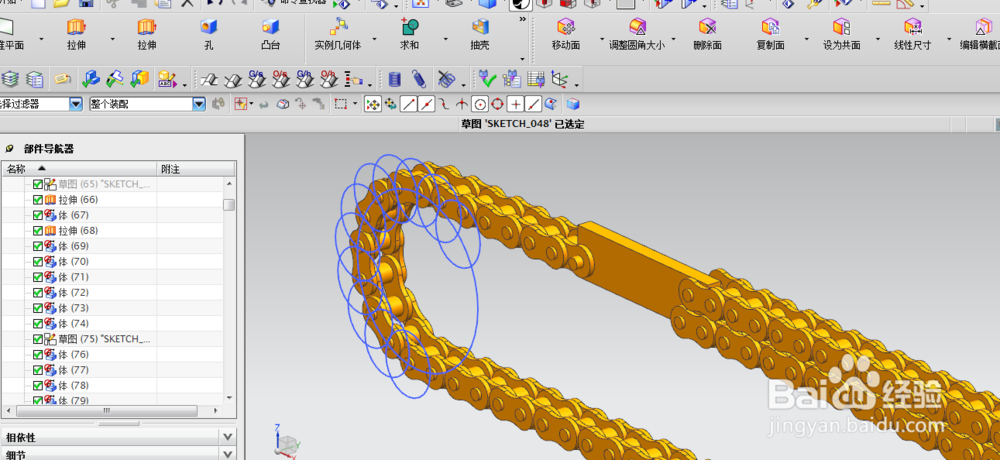1000x460 pixels.
Task: Select the 体 (76) tree row
Action: point(112,354)
